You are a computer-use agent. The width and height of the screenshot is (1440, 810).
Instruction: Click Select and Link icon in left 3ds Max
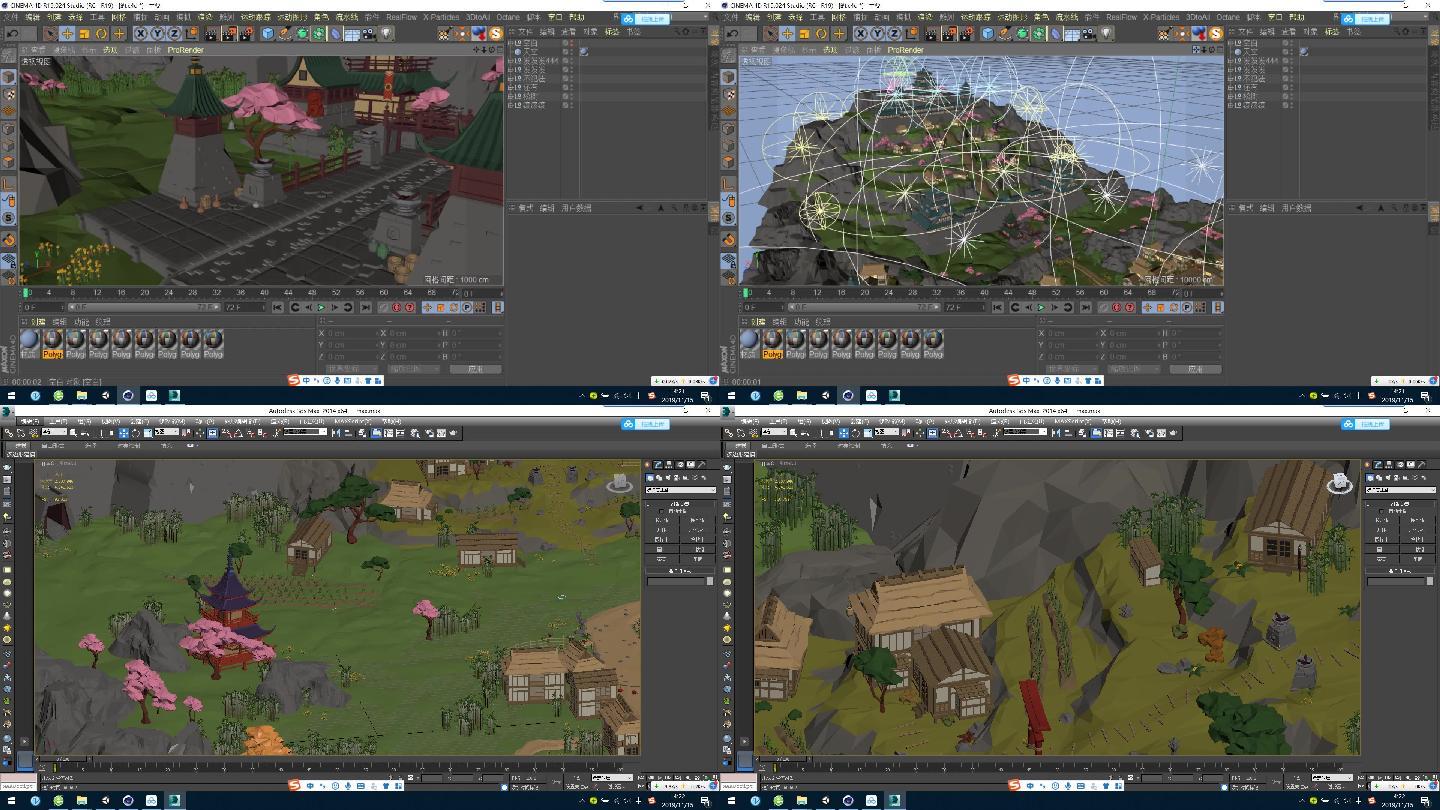(x=8, y=432)
